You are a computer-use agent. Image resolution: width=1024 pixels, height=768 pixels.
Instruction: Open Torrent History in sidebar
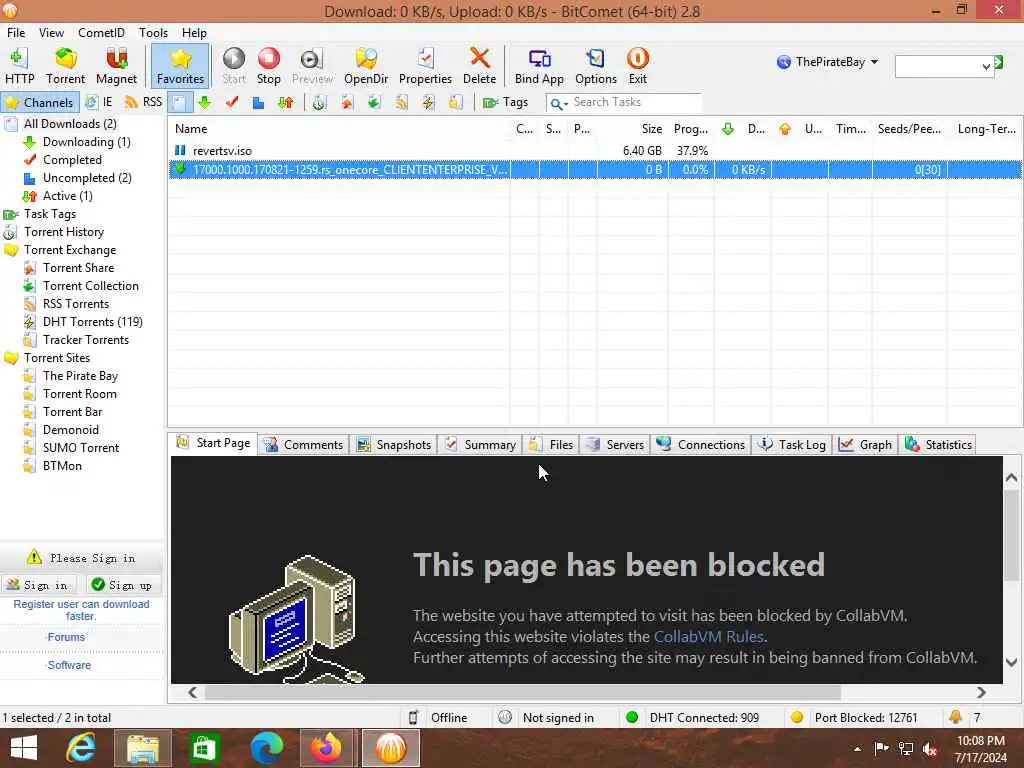[63, 232]
